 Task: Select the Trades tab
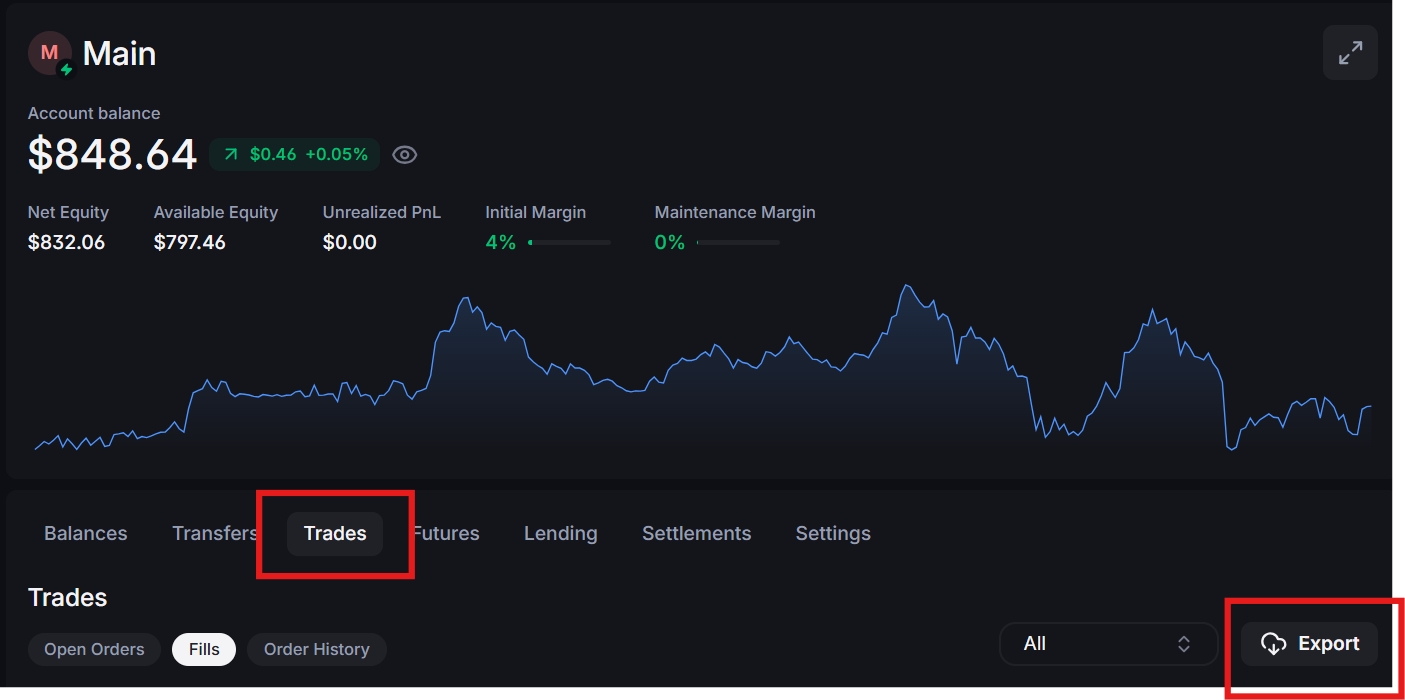pyautogui.click(x=335, y=534)
